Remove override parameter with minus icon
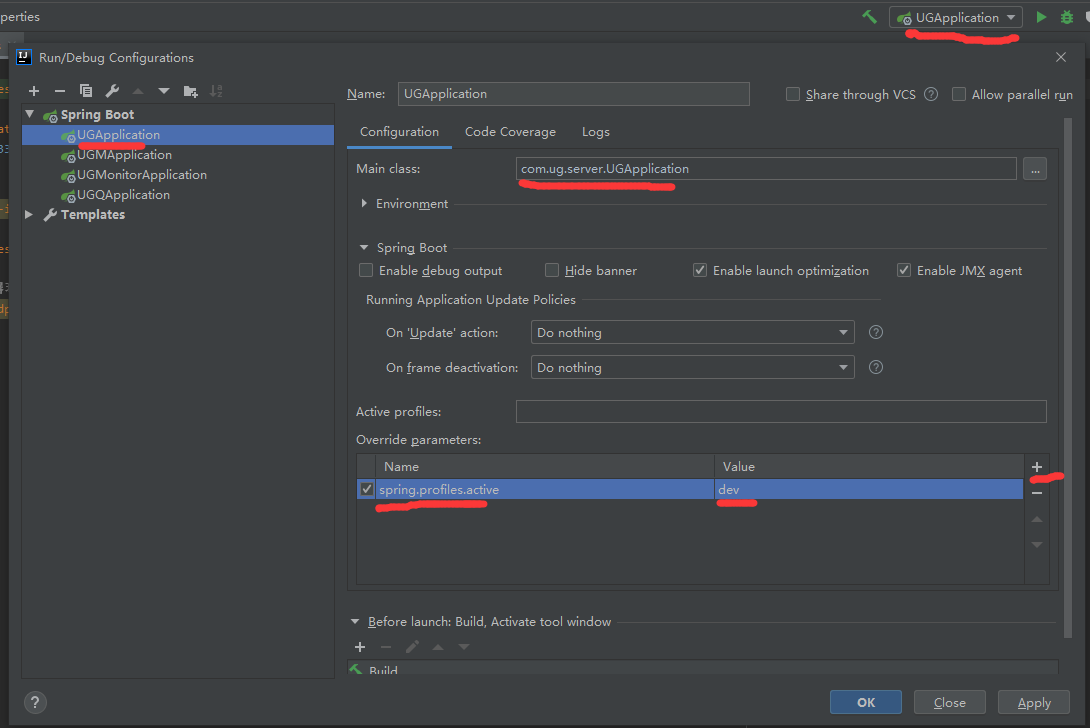 pyautogui.click(x=1037, y=492)
